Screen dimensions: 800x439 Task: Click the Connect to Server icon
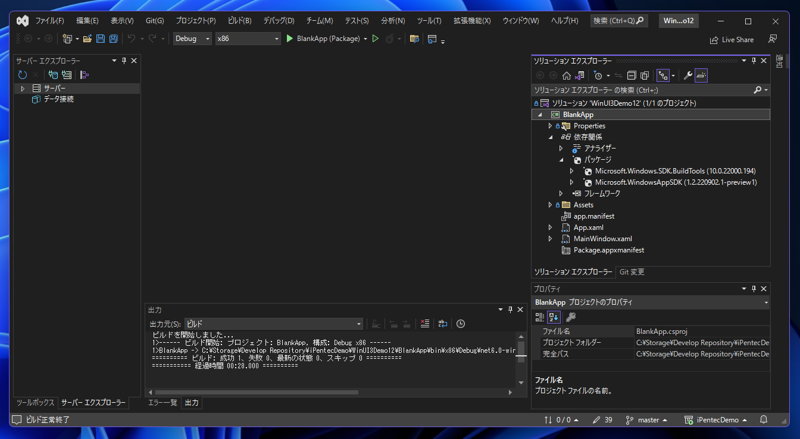pos(67,75)
